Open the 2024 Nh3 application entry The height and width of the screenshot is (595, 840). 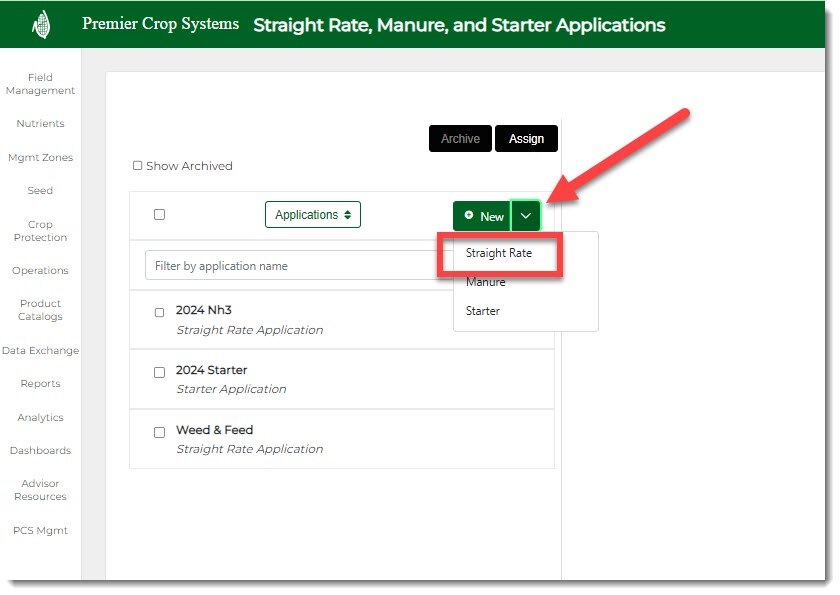(204, 310)
